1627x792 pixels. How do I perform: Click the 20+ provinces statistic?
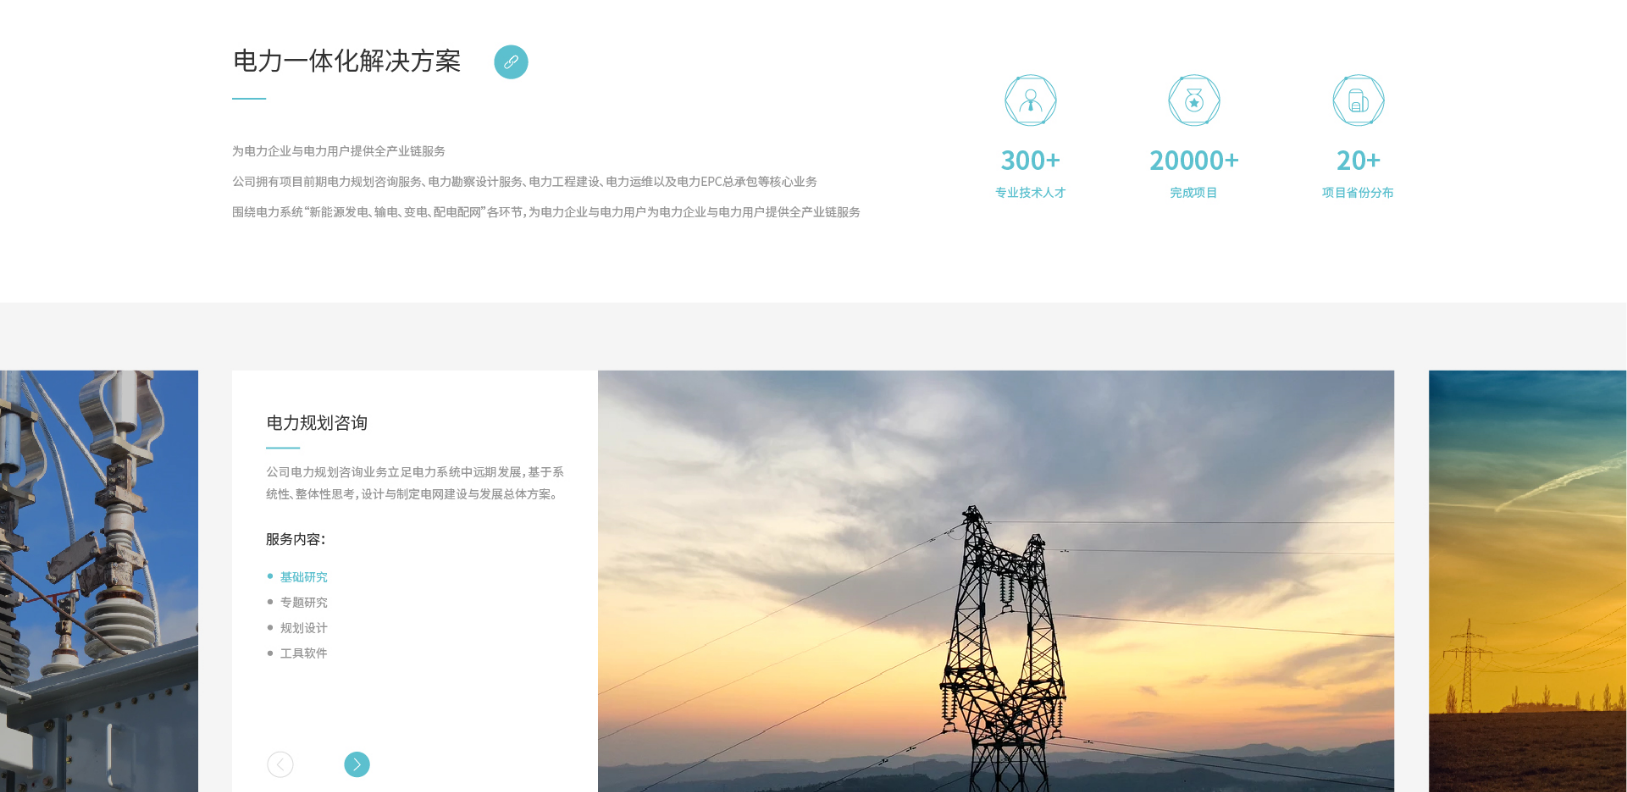pyautogui.click(x=1358, y=160)
